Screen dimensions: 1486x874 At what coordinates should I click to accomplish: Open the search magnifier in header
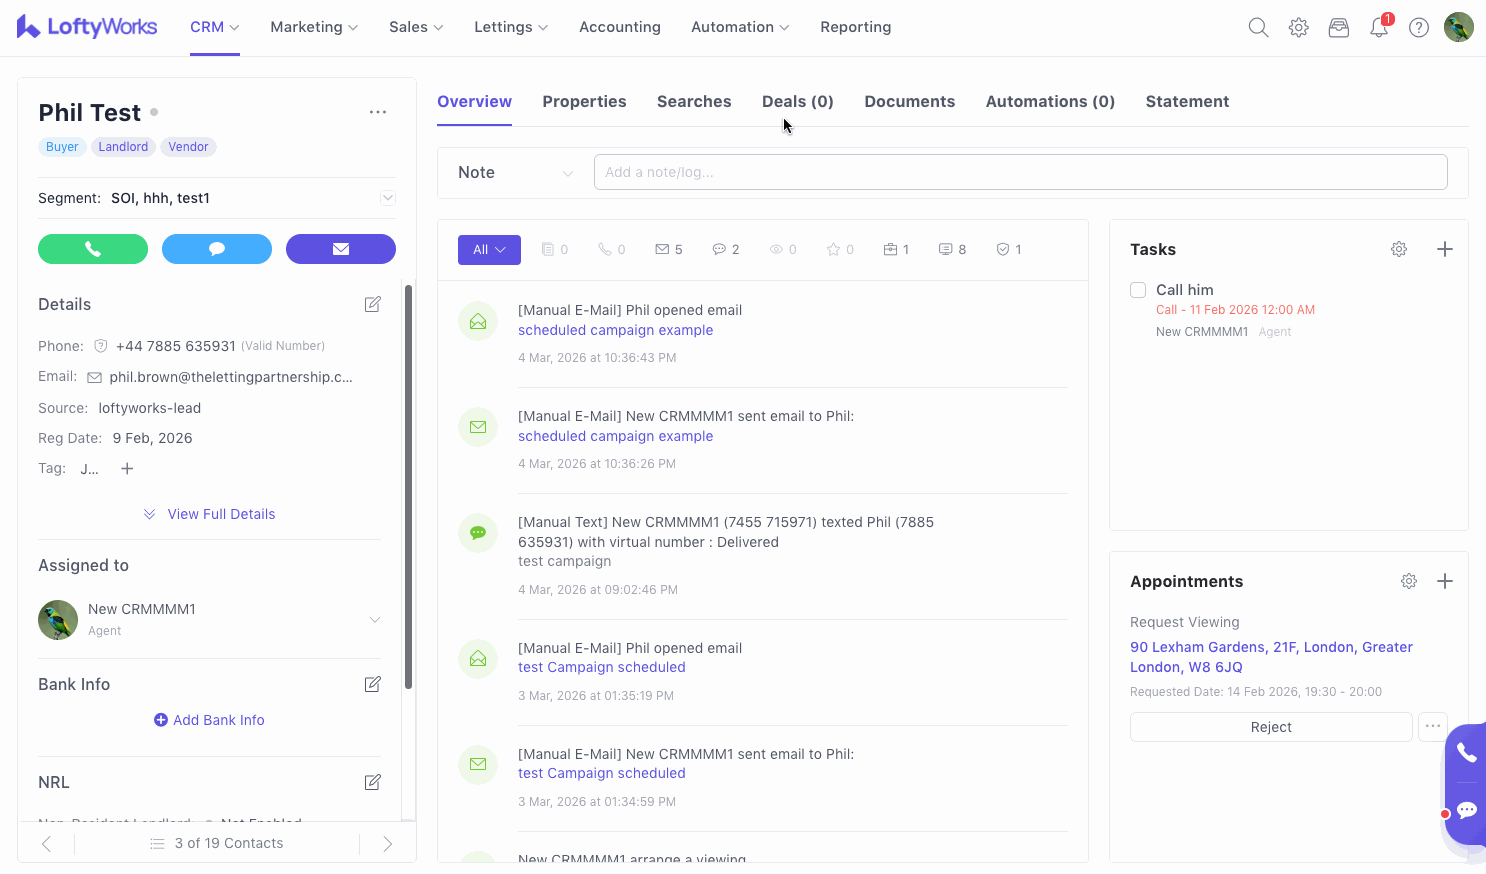[1258, 28]
